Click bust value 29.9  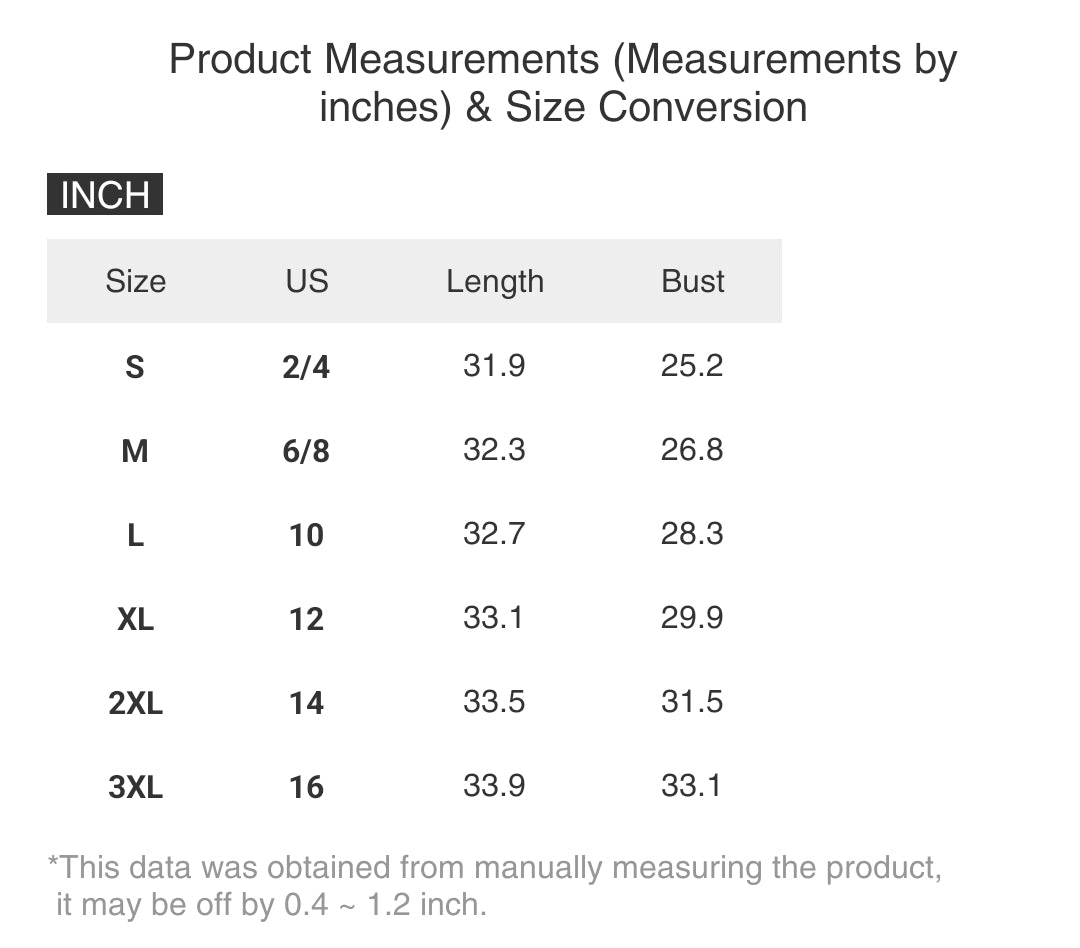691,617
